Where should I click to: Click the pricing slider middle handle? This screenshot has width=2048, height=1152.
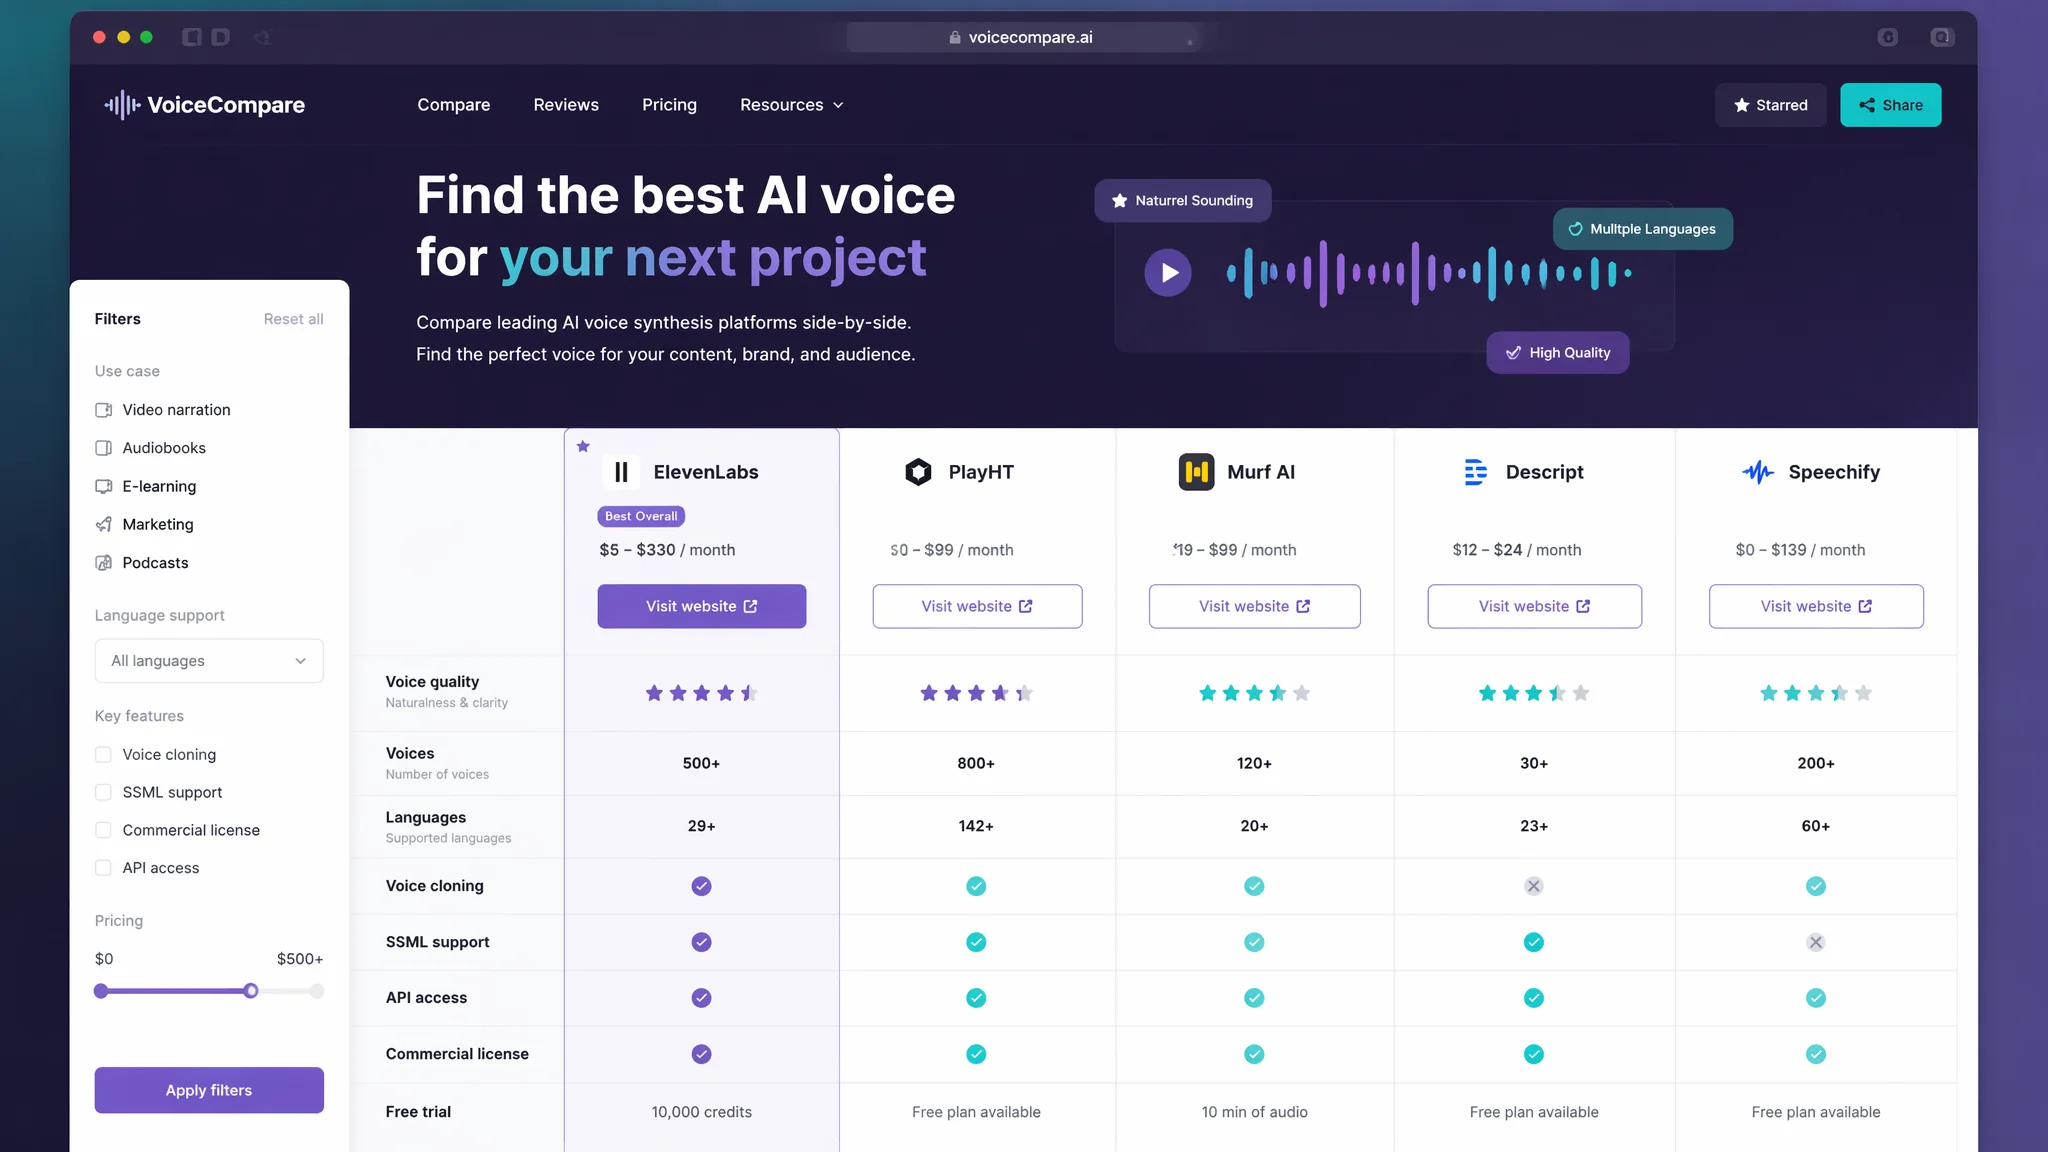[251, 991]
